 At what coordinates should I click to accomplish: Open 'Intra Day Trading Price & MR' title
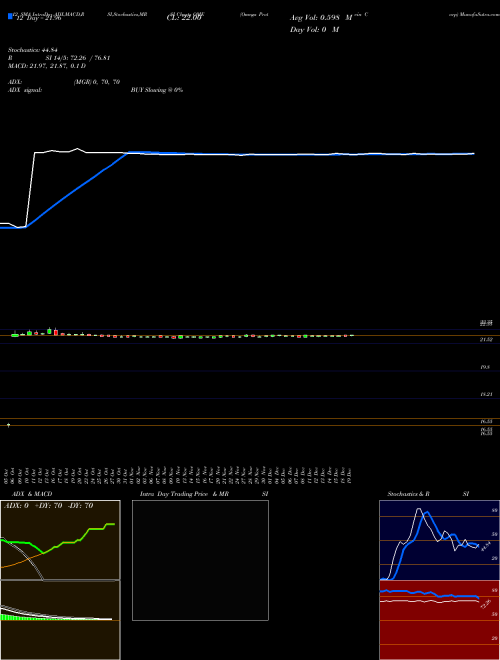184,494
